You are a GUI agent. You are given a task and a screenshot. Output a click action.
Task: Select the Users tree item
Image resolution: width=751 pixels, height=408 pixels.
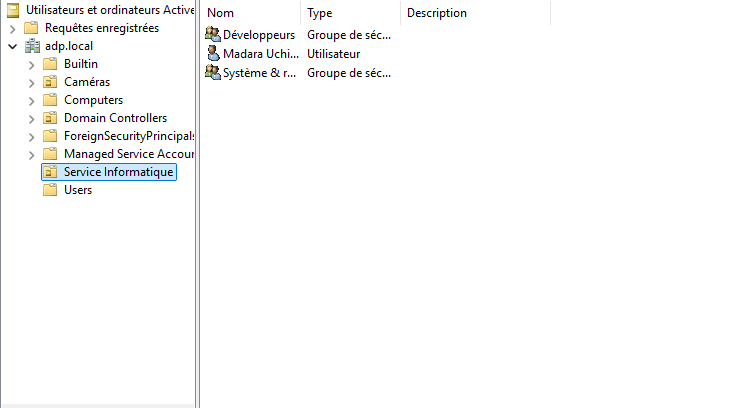click(x=78, y=190)
